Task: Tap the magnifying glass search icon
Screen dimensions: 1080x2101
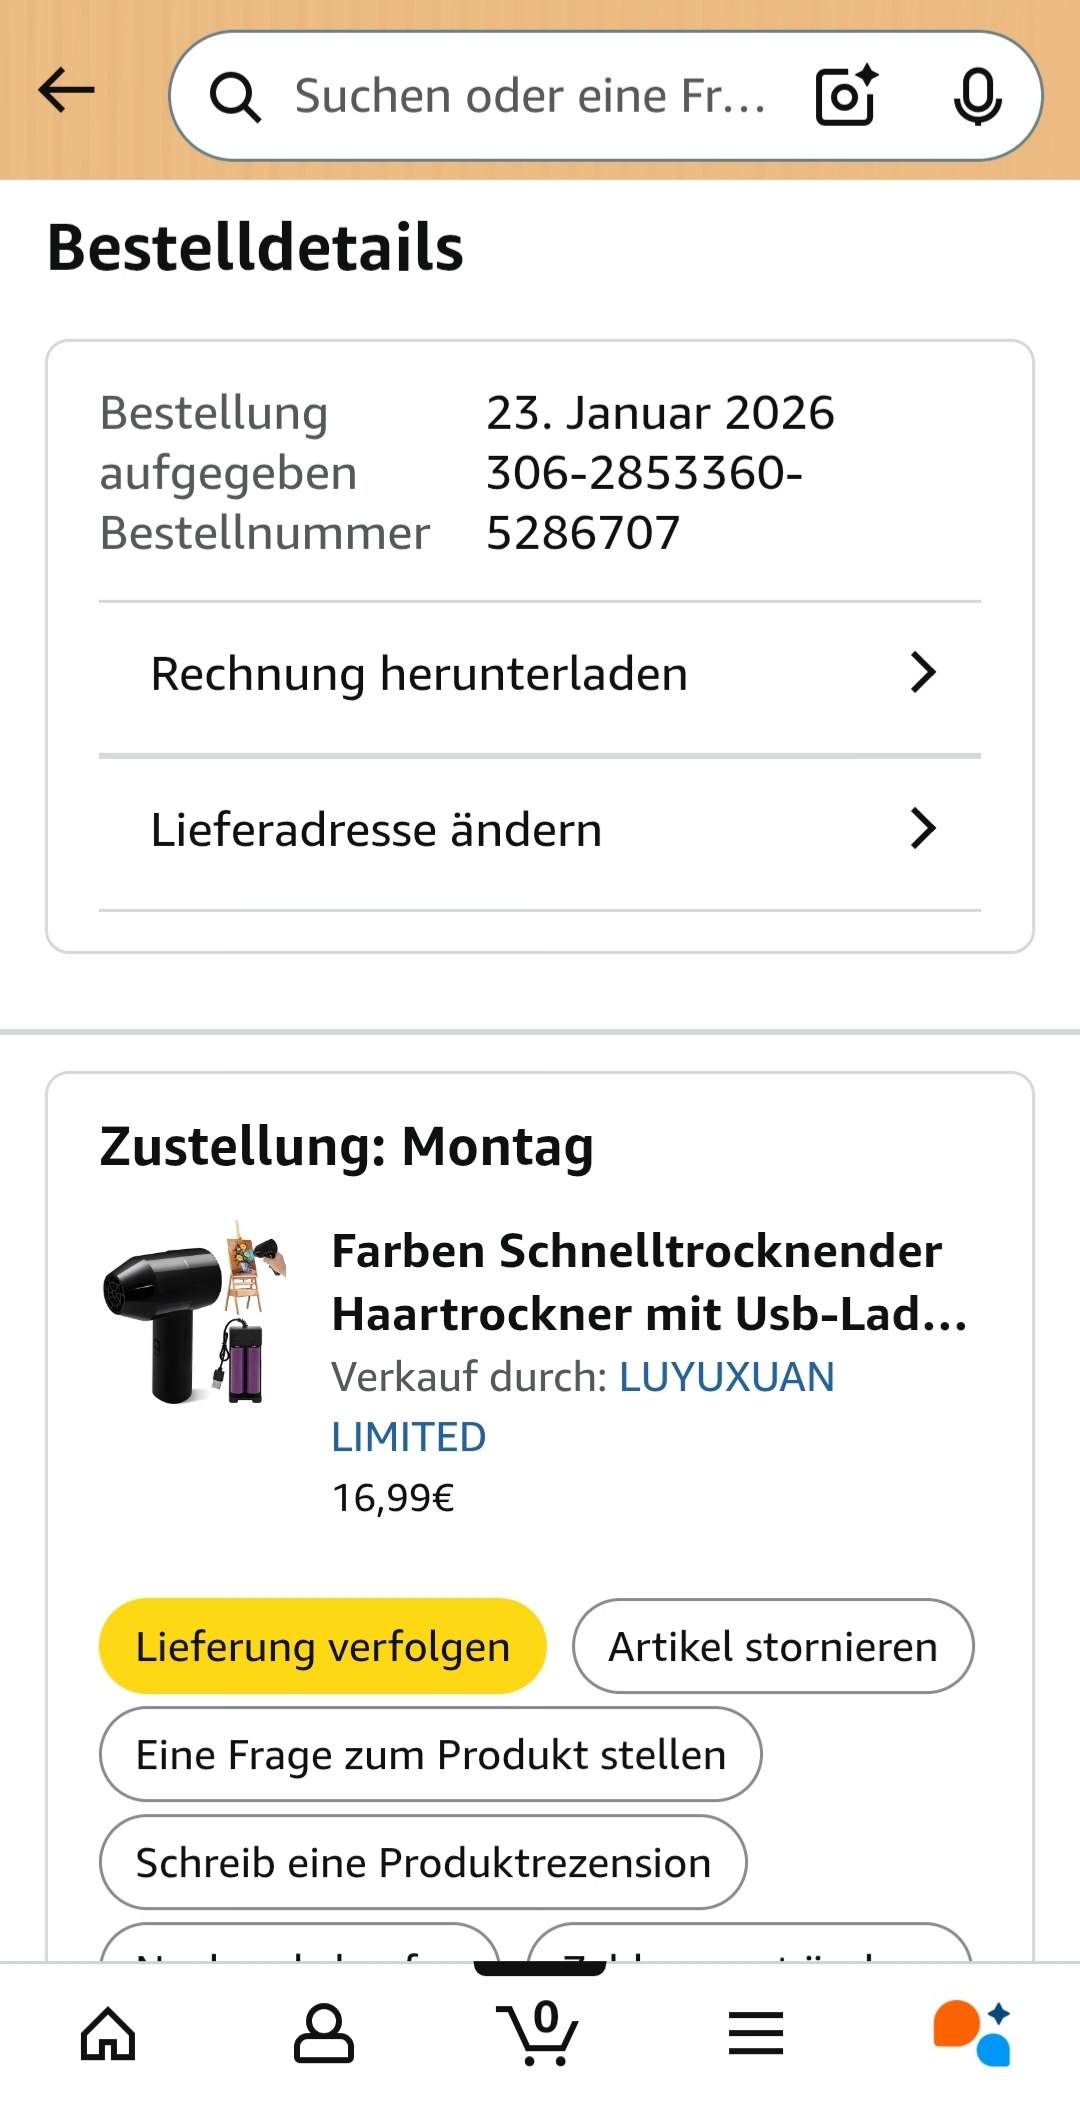Action: (x=235, y=97)
